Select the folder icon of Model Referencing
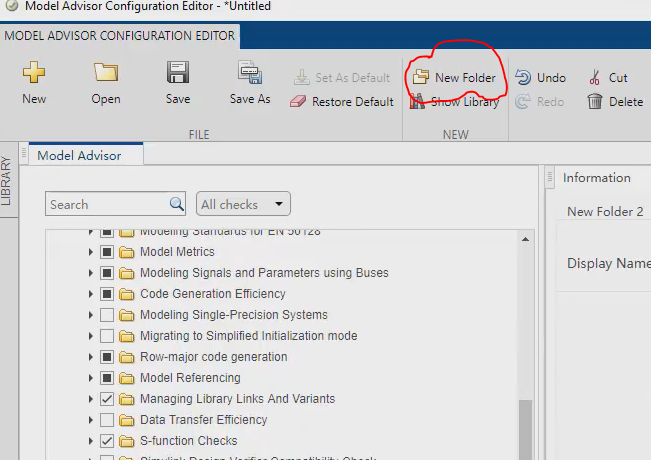This screenshot has width=651, height=460. click(x=127, y=378)
